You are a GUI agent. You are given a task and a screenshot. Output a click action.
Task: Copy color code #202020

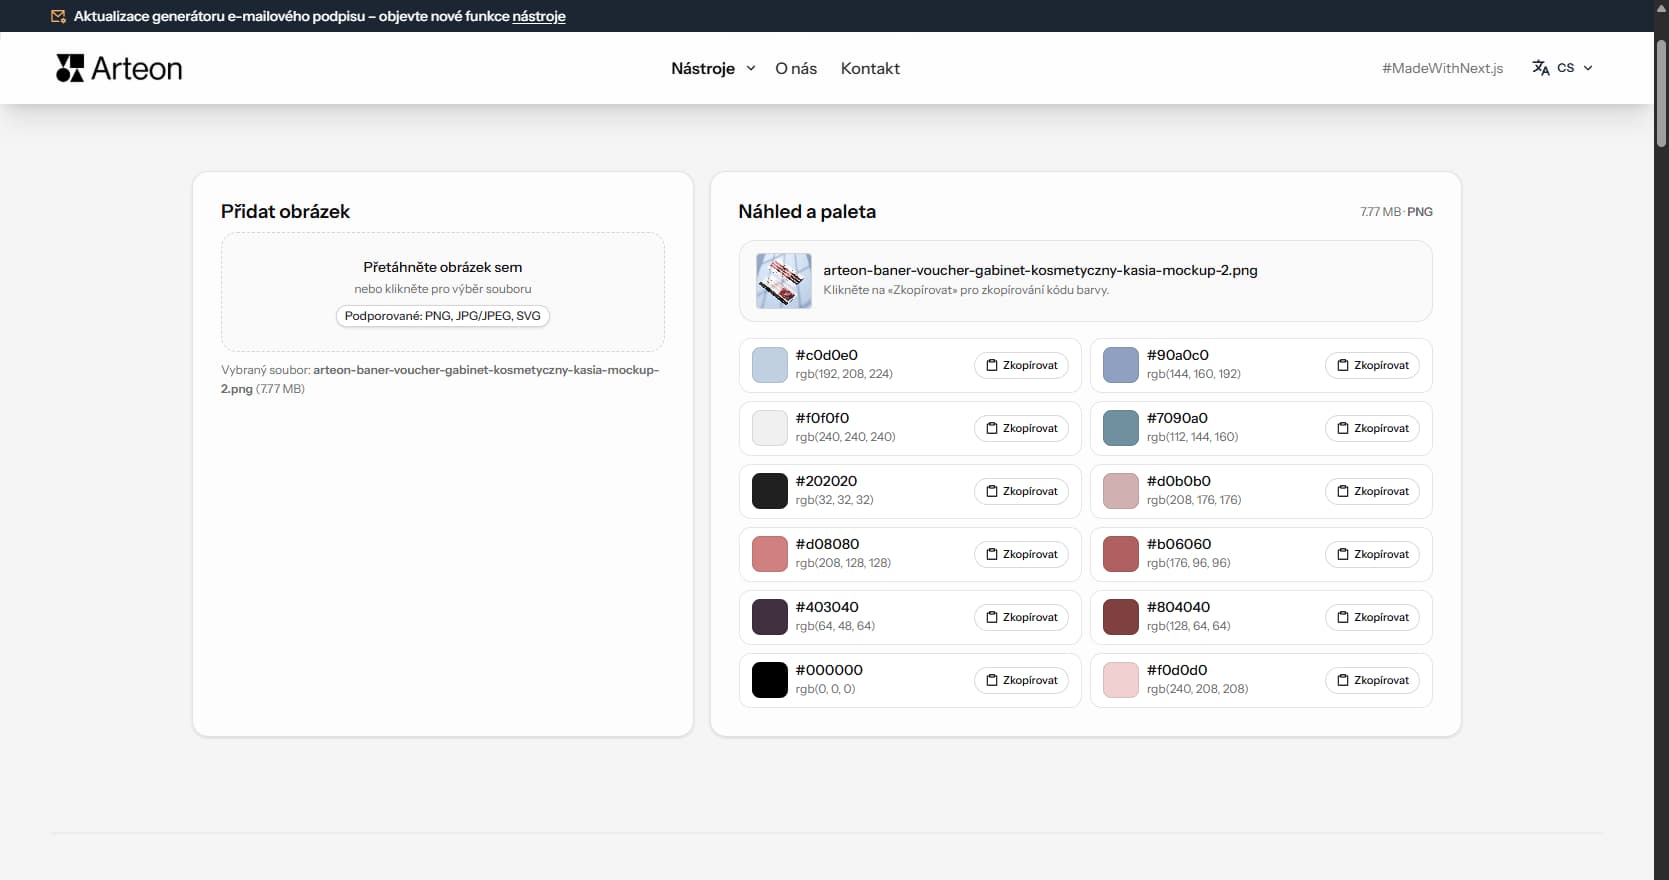(x=1021, y=491)
